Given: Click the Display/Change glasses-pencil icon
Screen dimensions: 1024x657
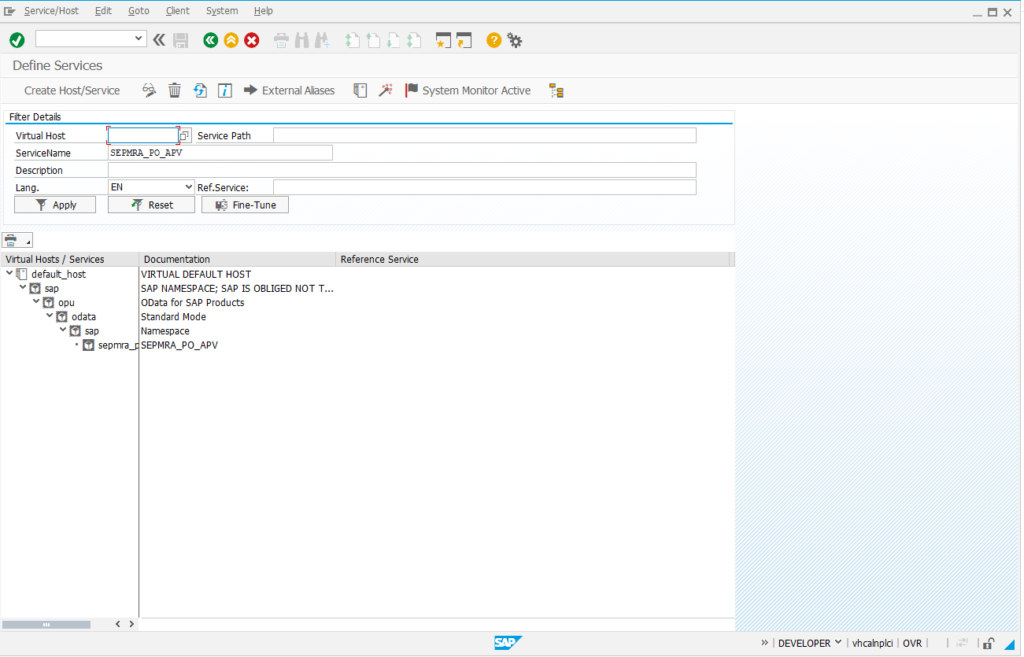Looking at the screenshot, I should (149, 90).
